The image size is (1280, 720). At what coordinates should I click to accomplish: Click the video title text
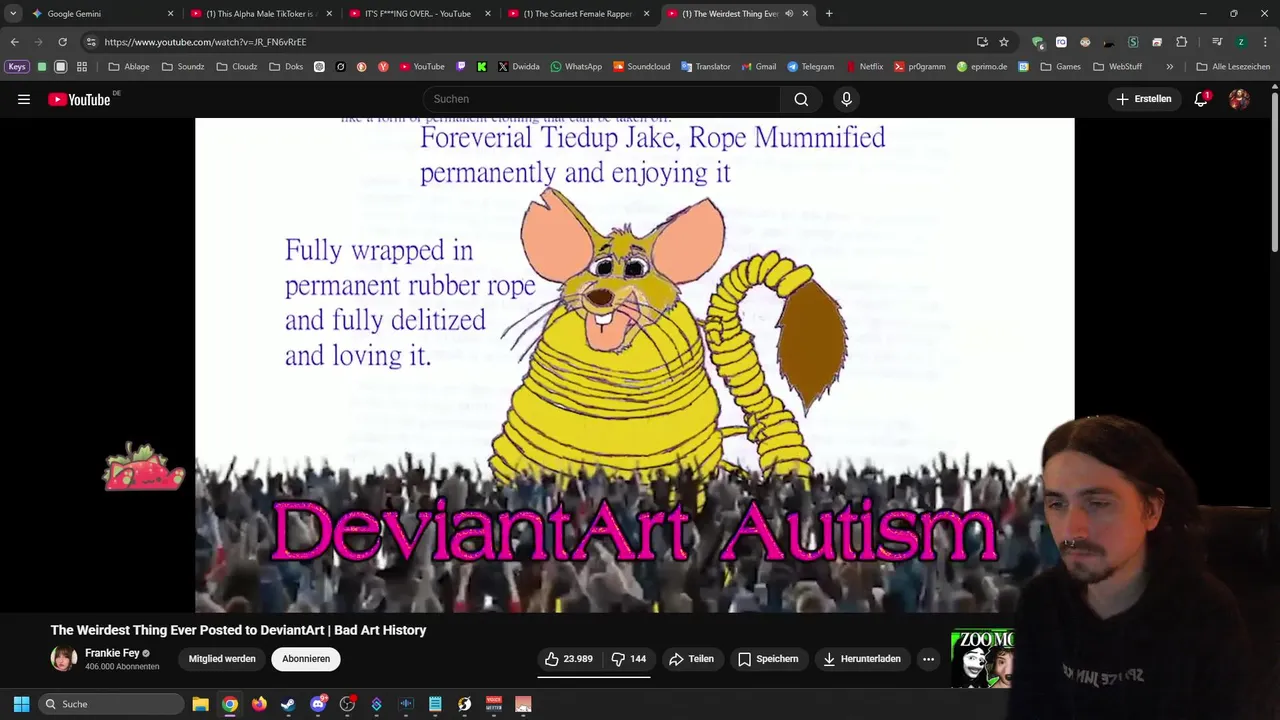tap(238, 630)
